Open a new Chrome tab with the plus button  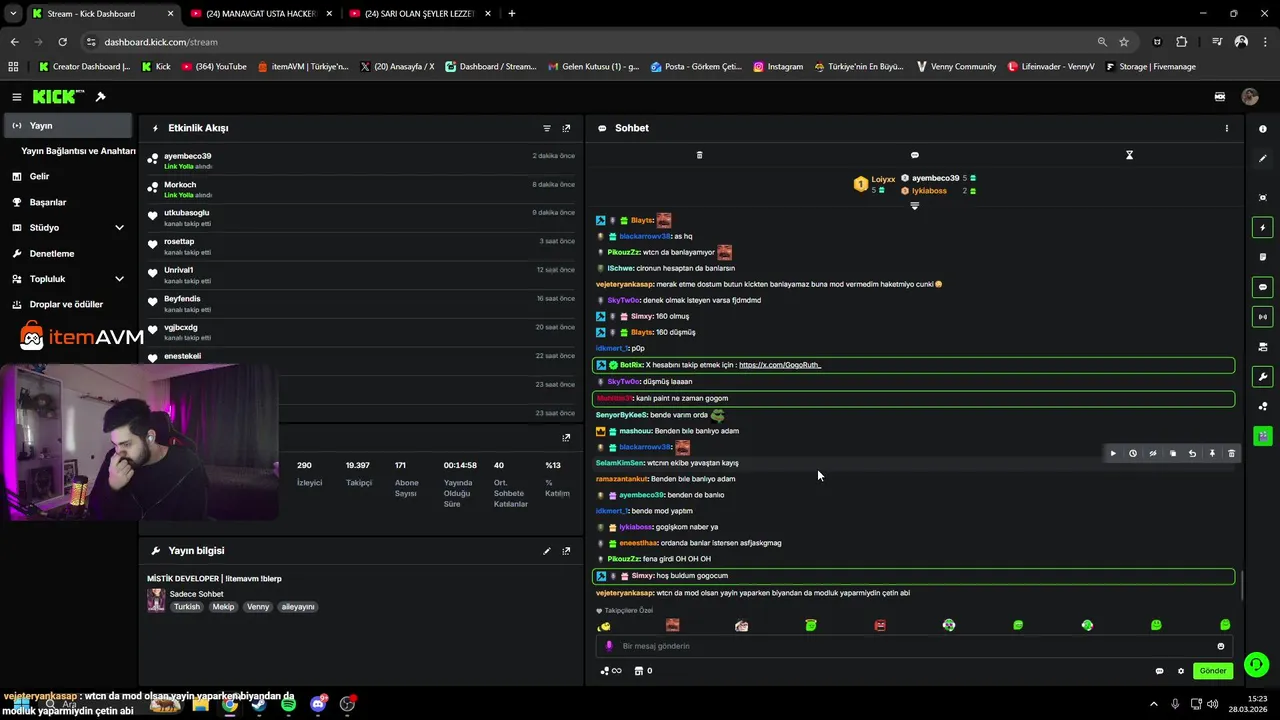pos(512,14)
